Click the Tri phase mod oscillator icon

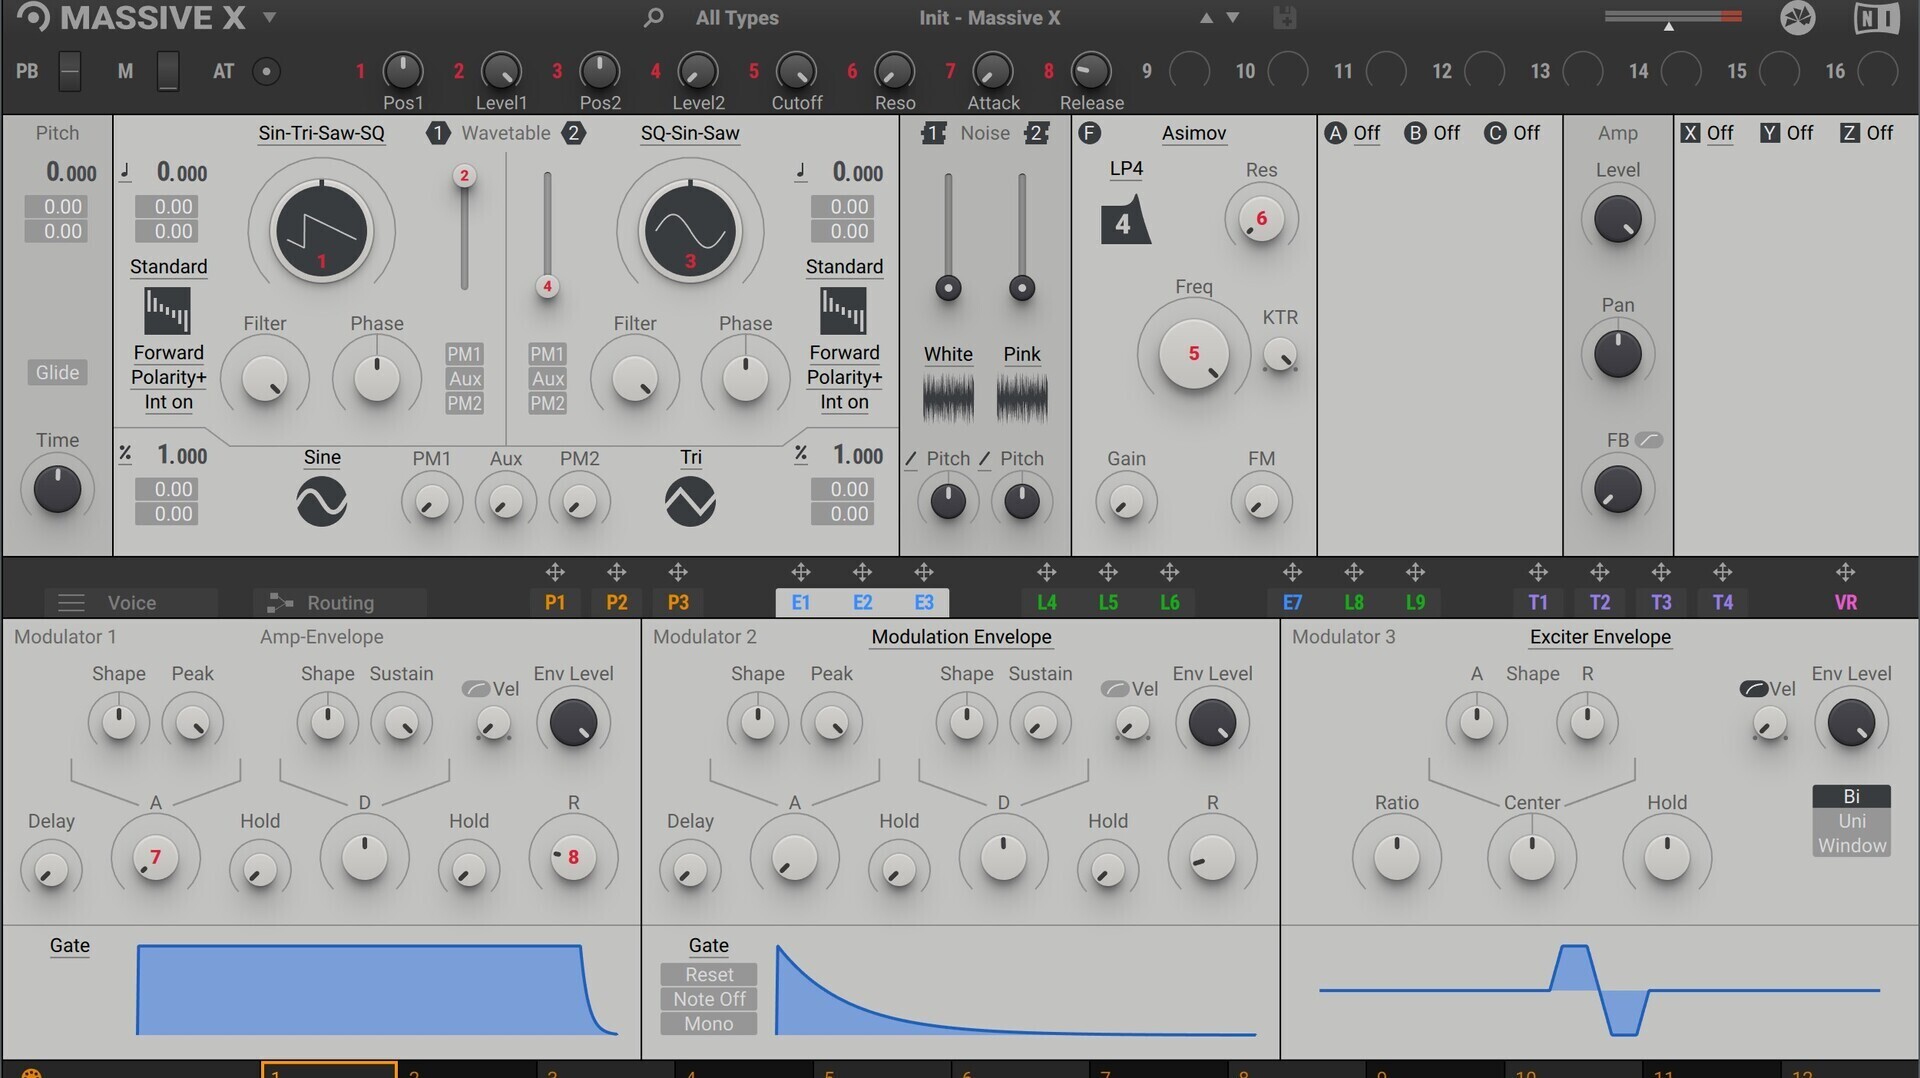[690, 501]
